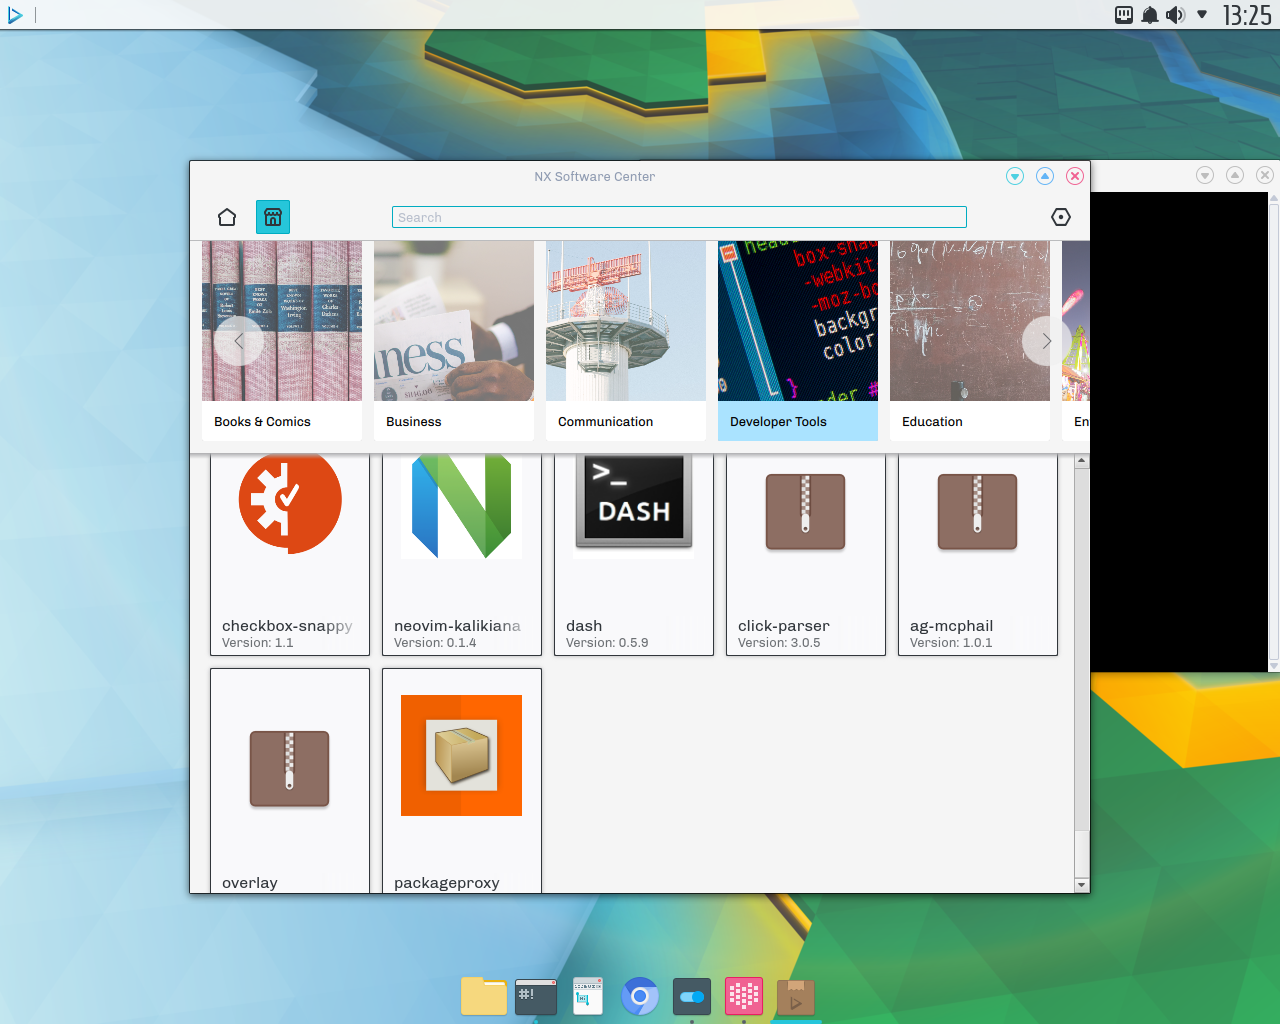Select the Business category
The height and width of the screenshot is (1024, 1280).
(x=454, y=341)
